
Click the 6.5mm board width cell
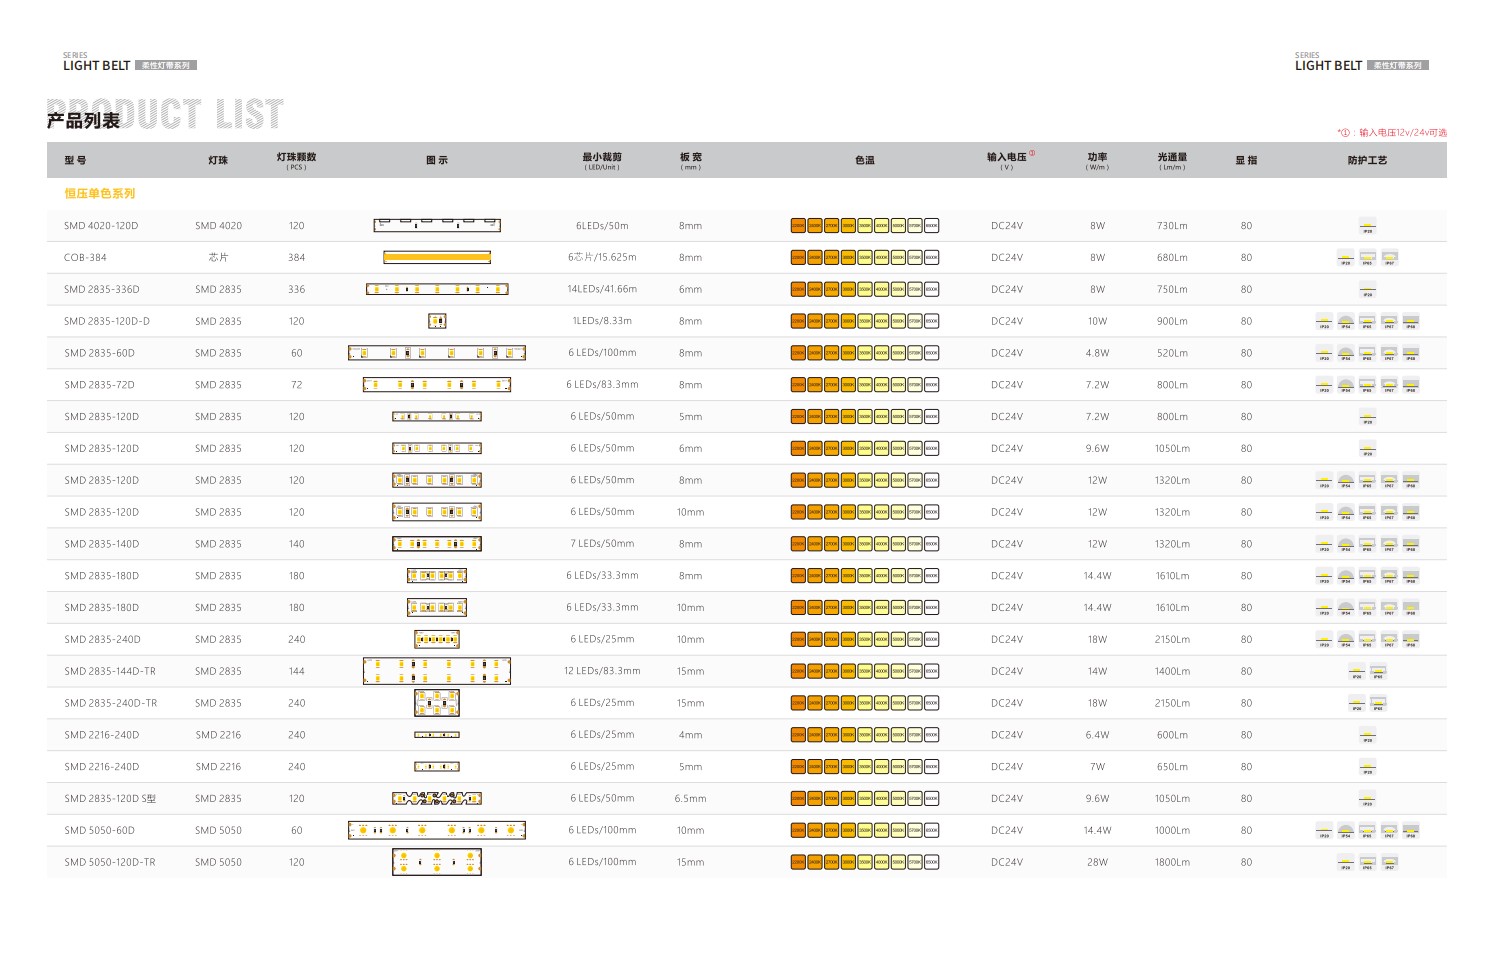click(690, 798)
